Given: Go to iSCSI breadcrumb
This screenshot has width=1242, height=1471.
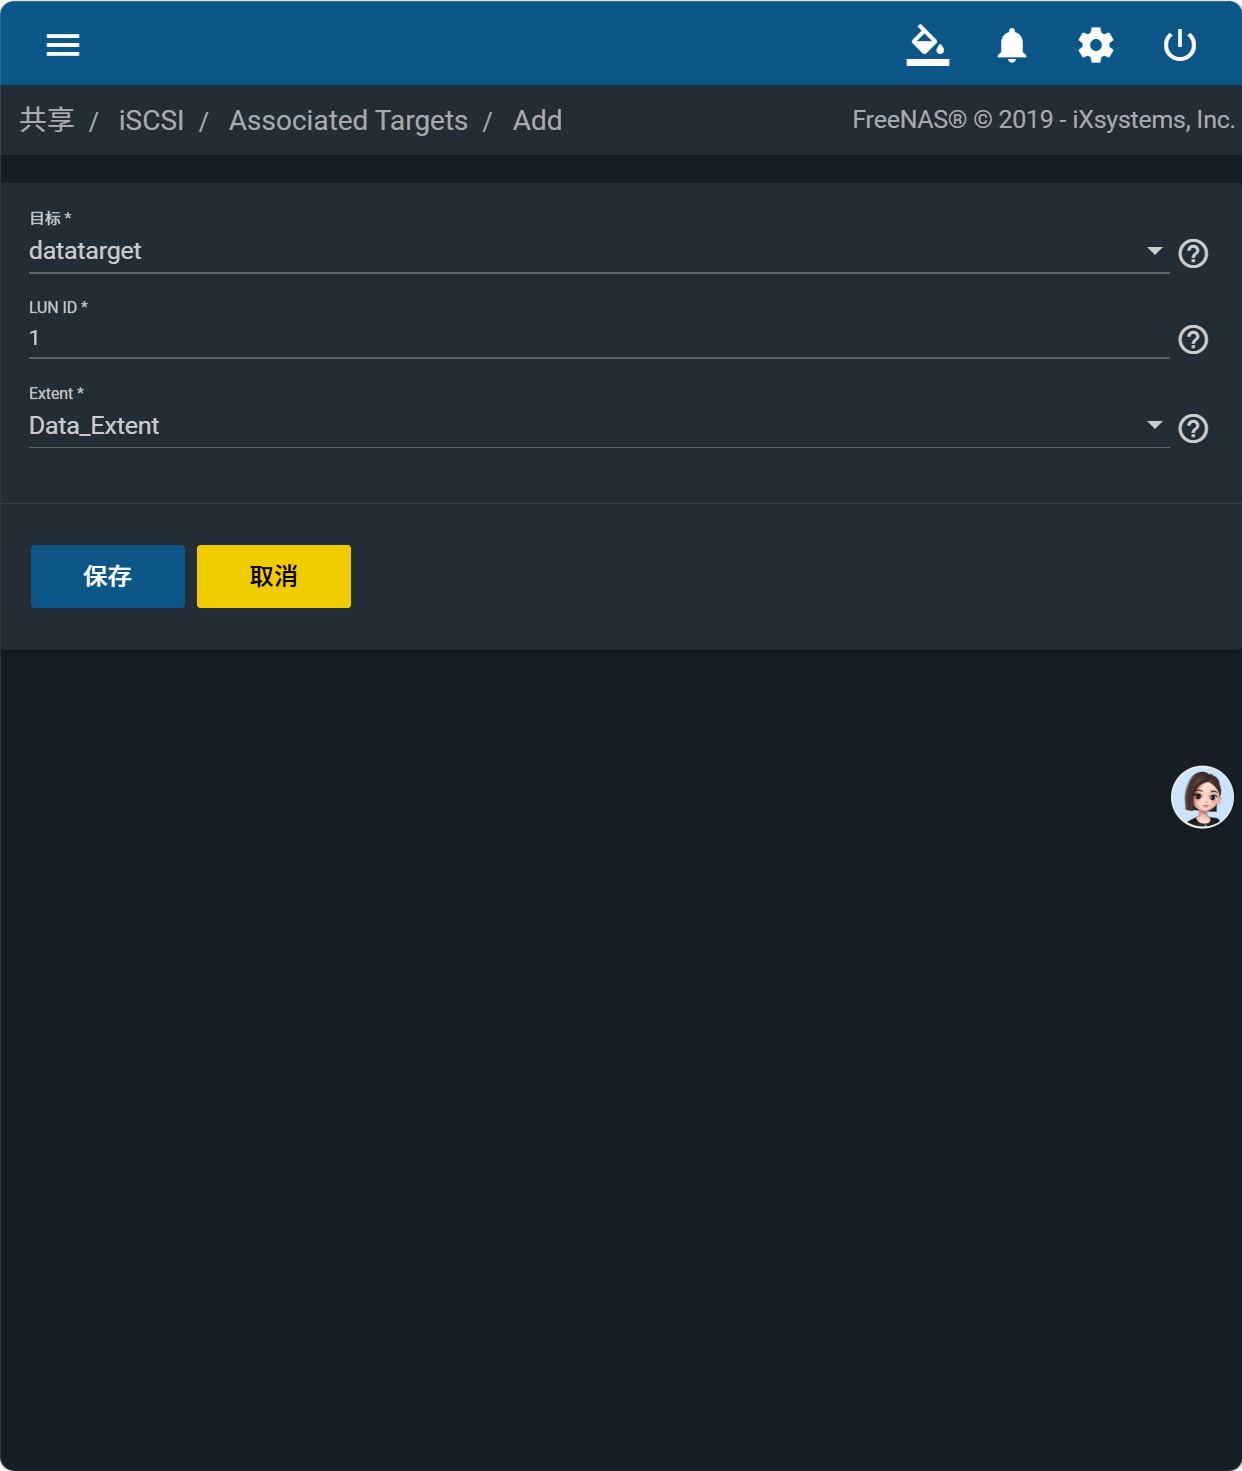Looking at the screenshot, I should point(151,120).
